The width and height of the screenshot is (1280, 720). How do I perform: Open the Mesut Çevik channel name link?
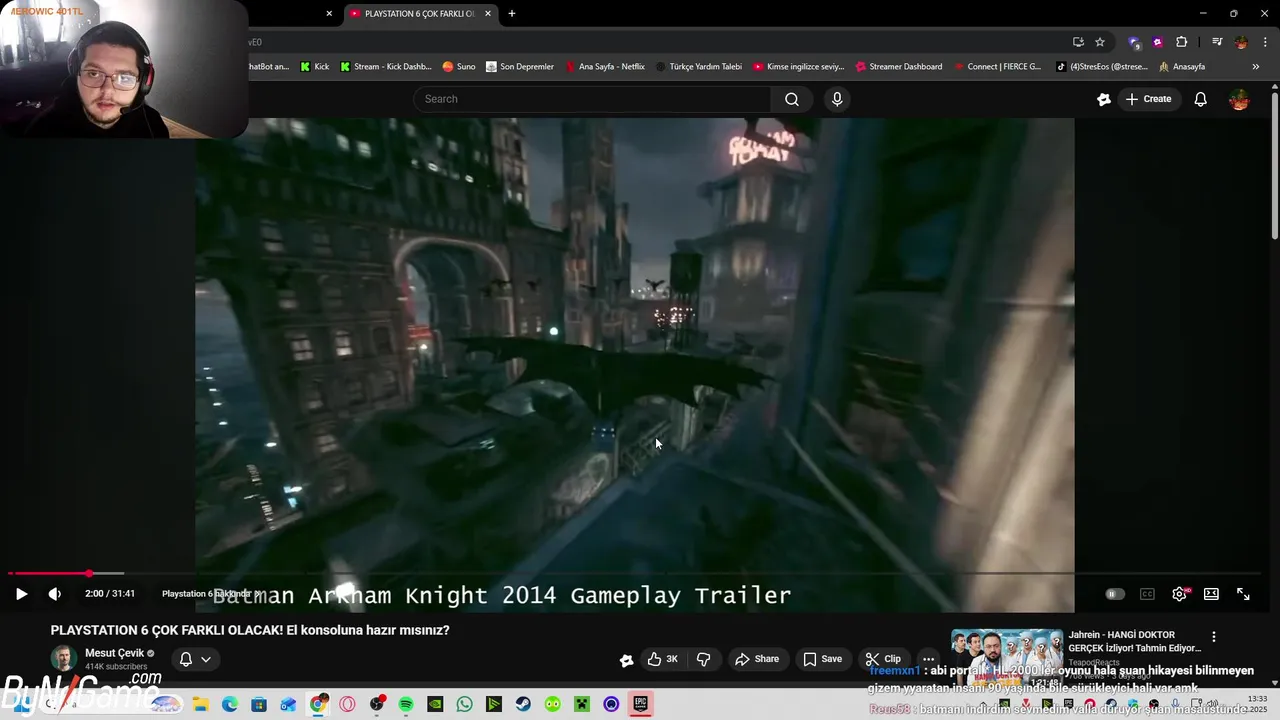coord(115,653)
